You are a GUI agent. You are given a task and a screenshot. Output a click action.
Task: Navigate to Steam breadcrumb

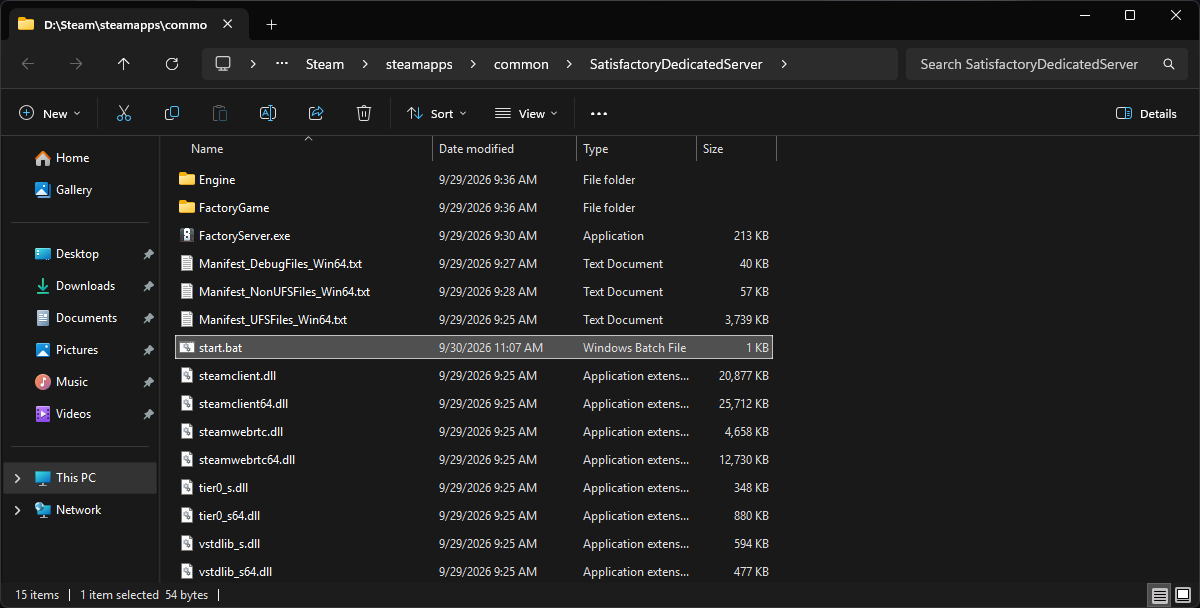[325, 64]
